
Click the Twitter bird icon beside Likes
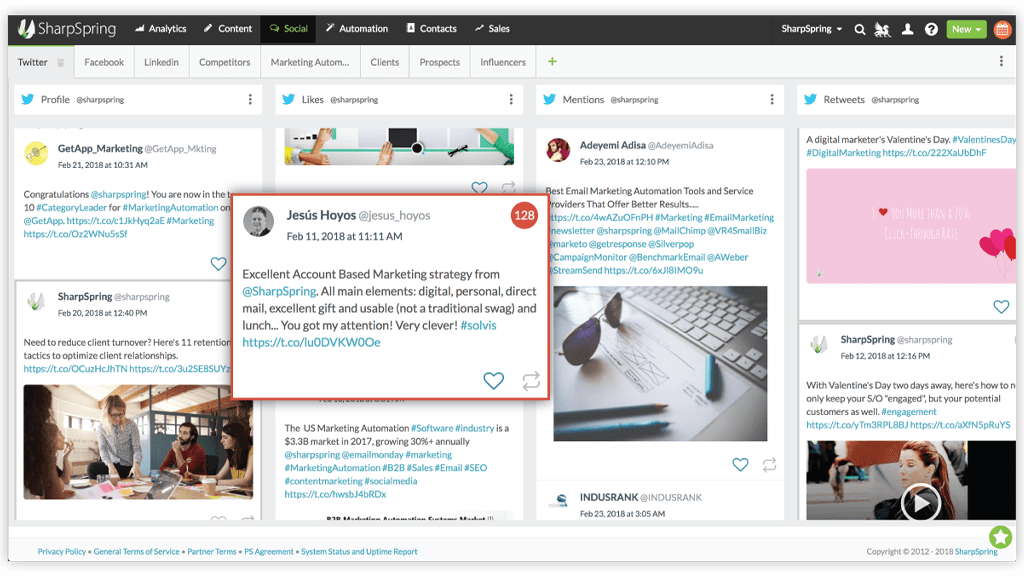tap(288, 99)
